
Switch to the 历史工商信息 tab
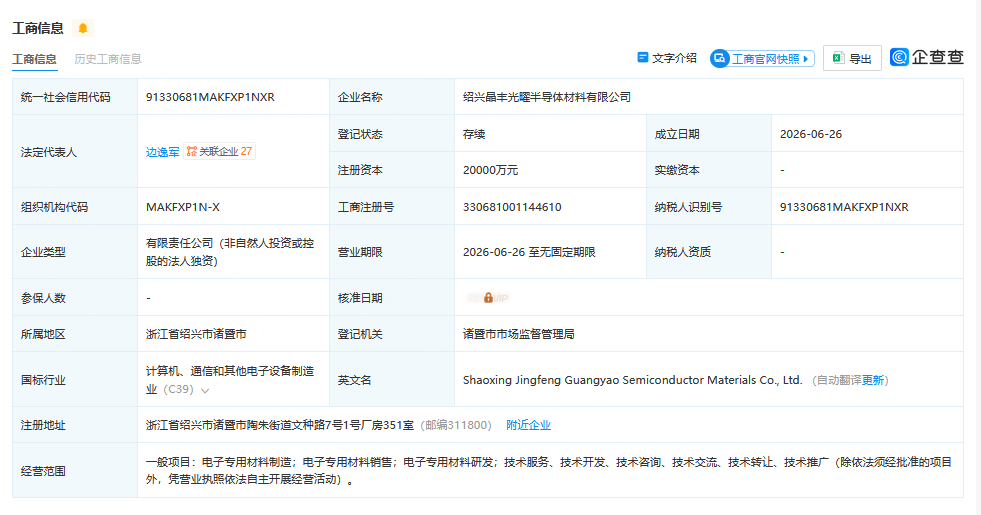[108, 59]
